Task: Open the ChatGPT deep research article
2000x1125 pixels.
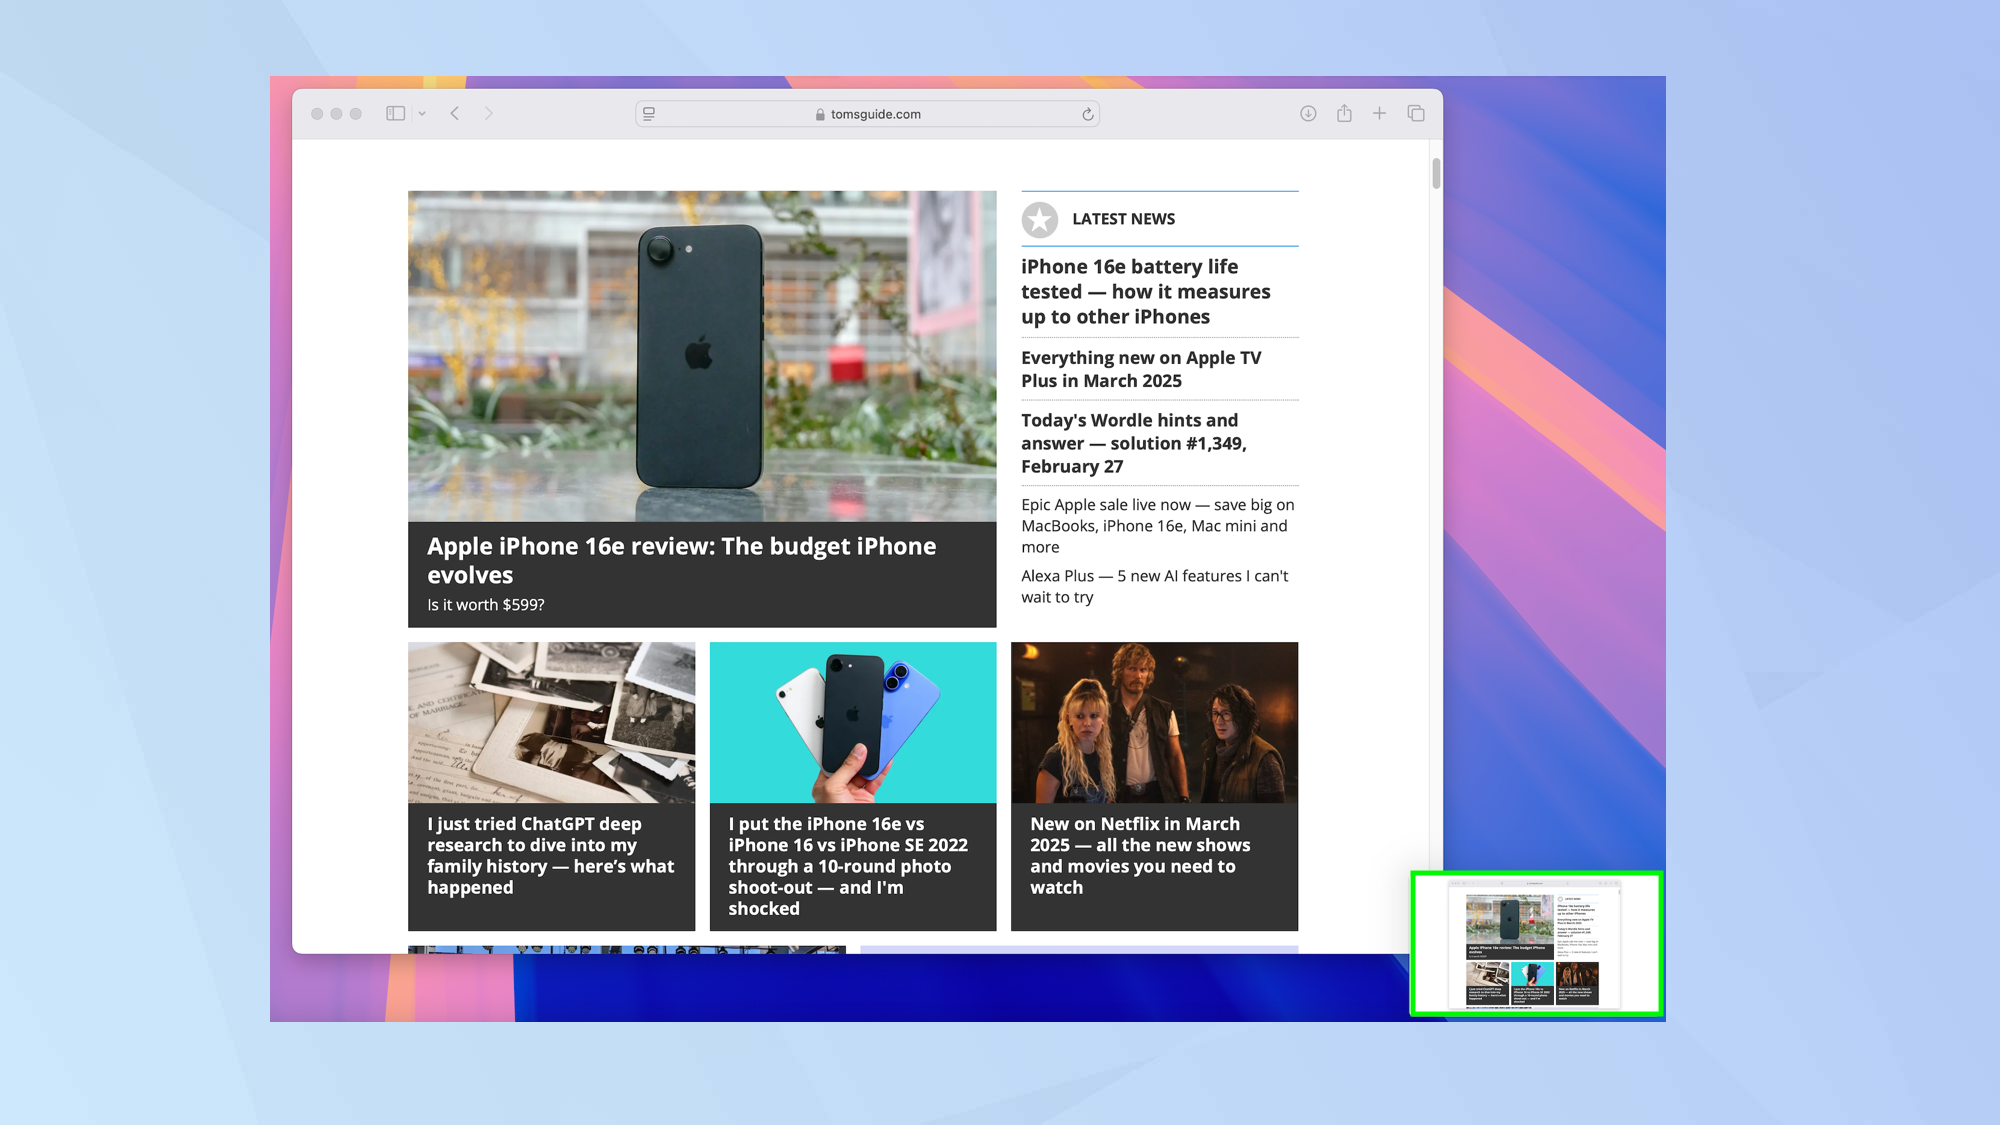Action: coord(550,855)
